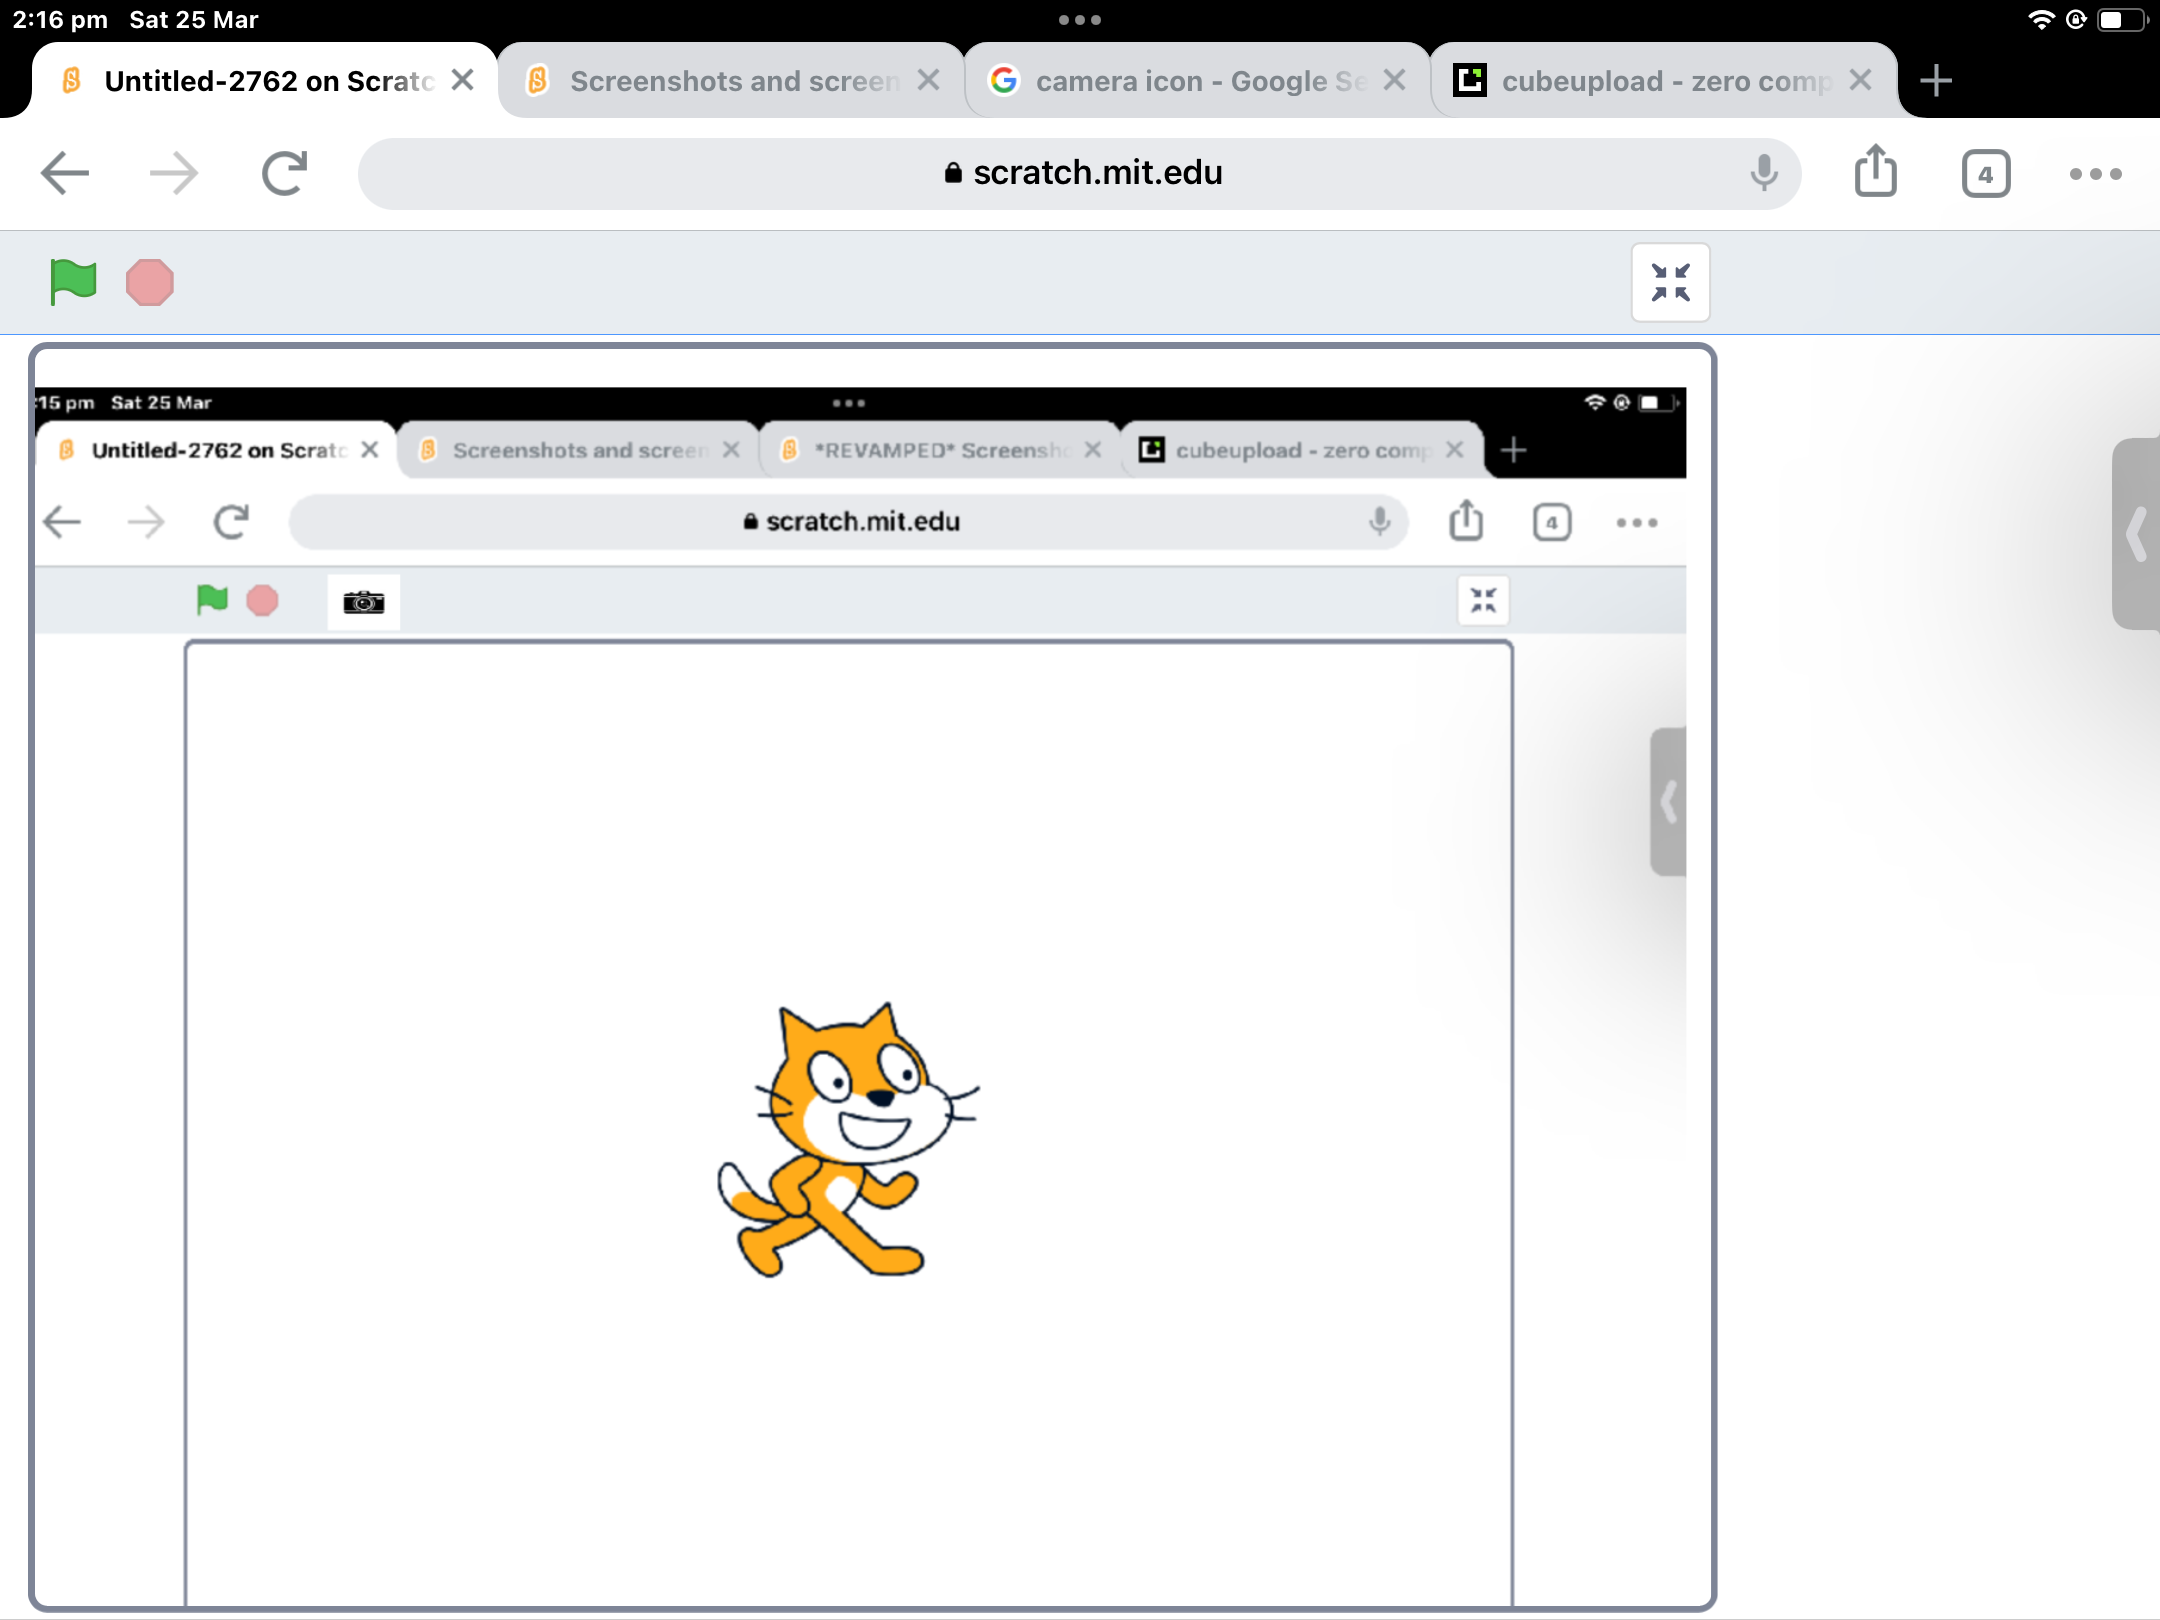This screenshot has height=1620, width=2160.
Task: Switch to the cubeupload zero comp tab
Action: (x=1650, y=80)
